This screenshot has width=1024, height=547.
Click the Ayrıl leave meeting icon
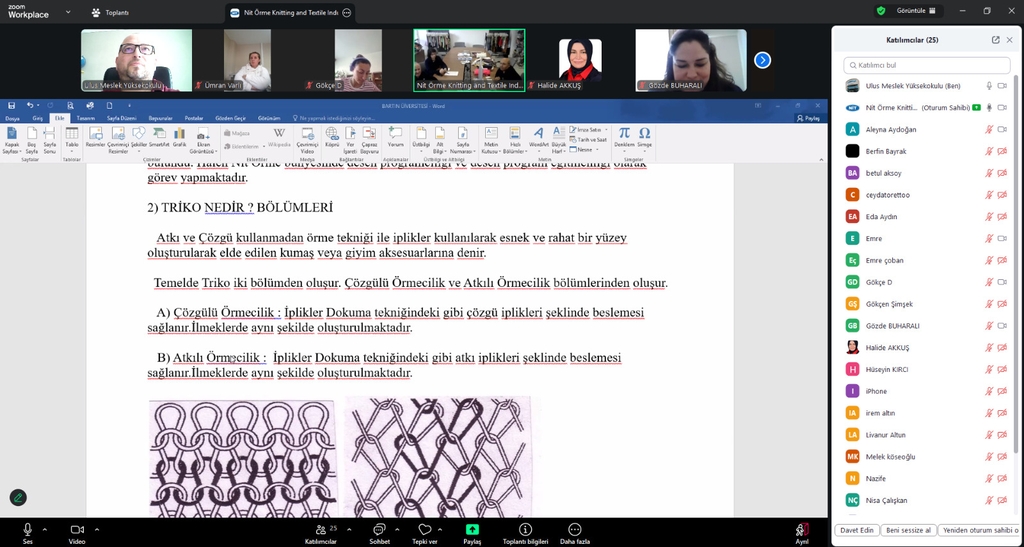tap(801, 529)
